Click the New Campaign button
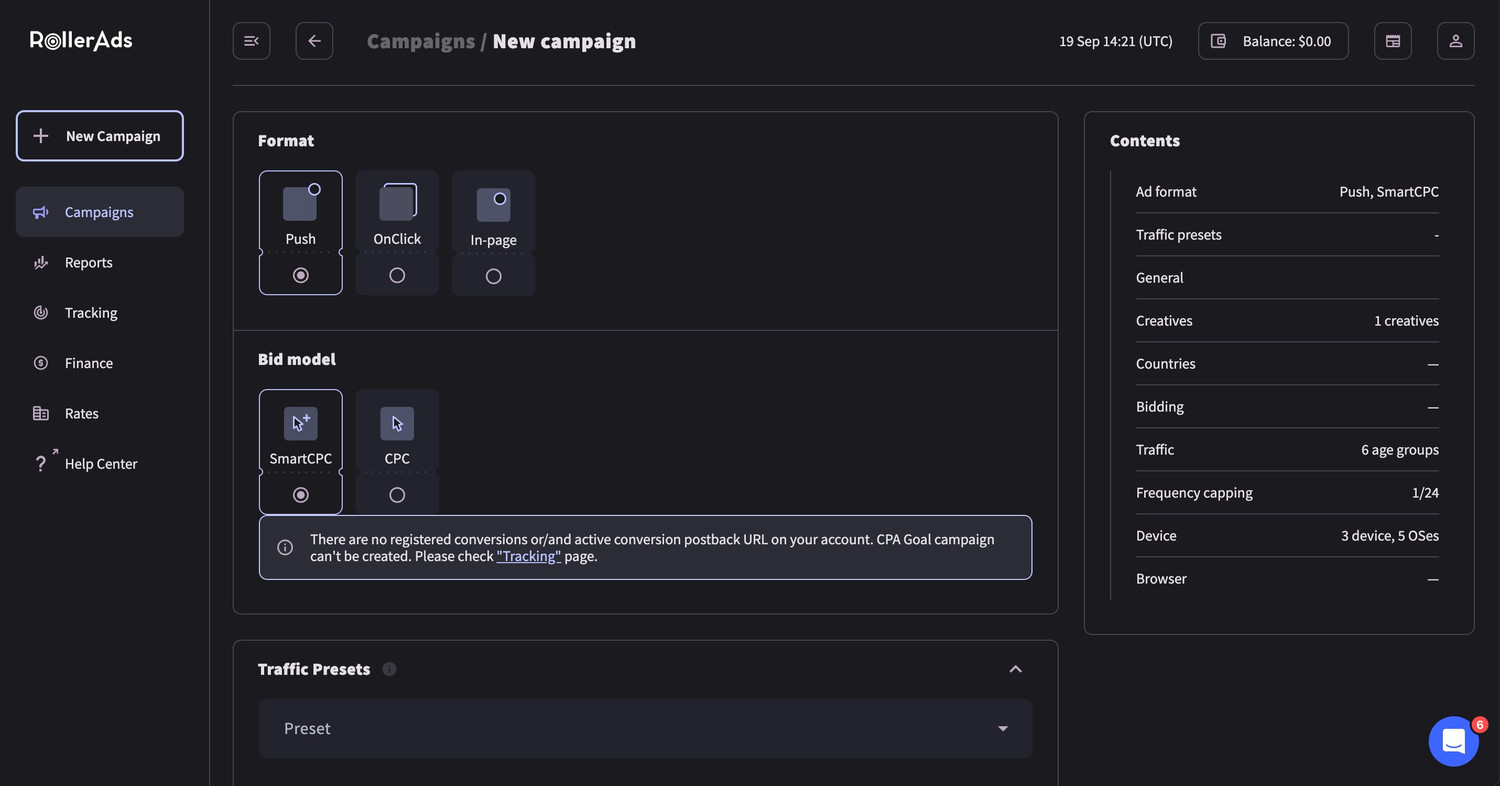This screenshot has width=1500, height=786. click(99, 136)
